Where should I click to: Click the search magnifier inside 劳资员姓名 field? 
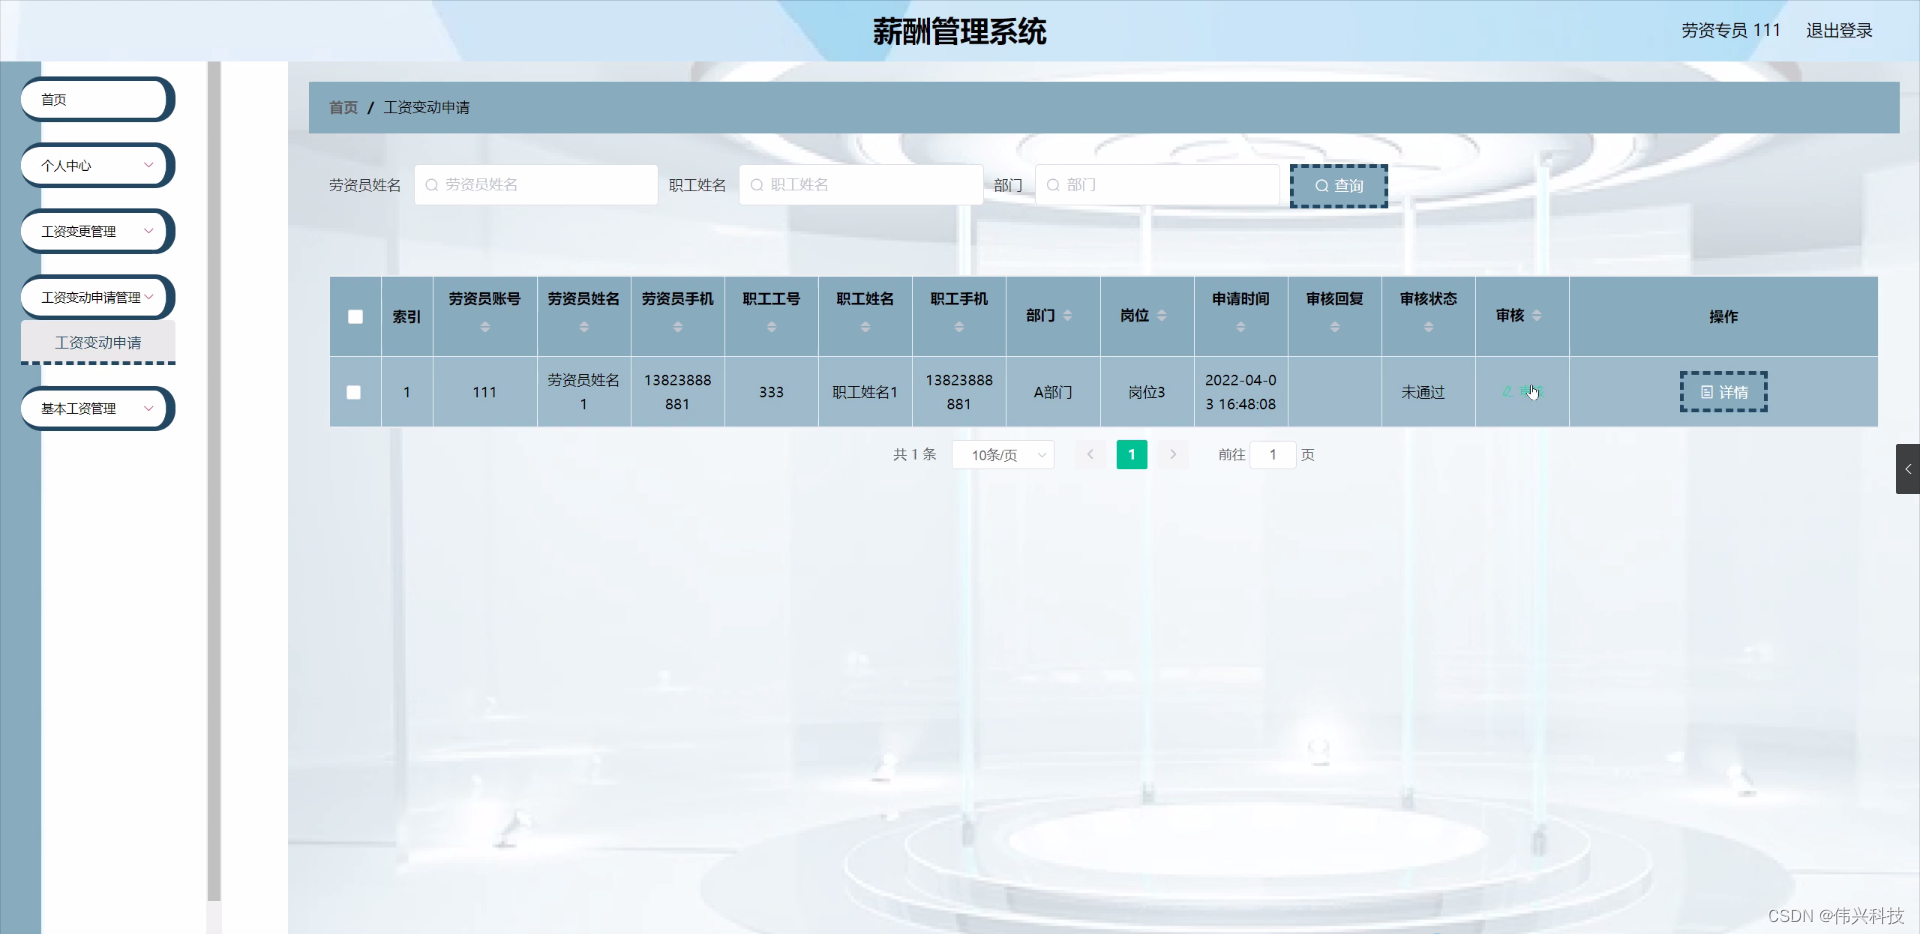coord(431,184)
